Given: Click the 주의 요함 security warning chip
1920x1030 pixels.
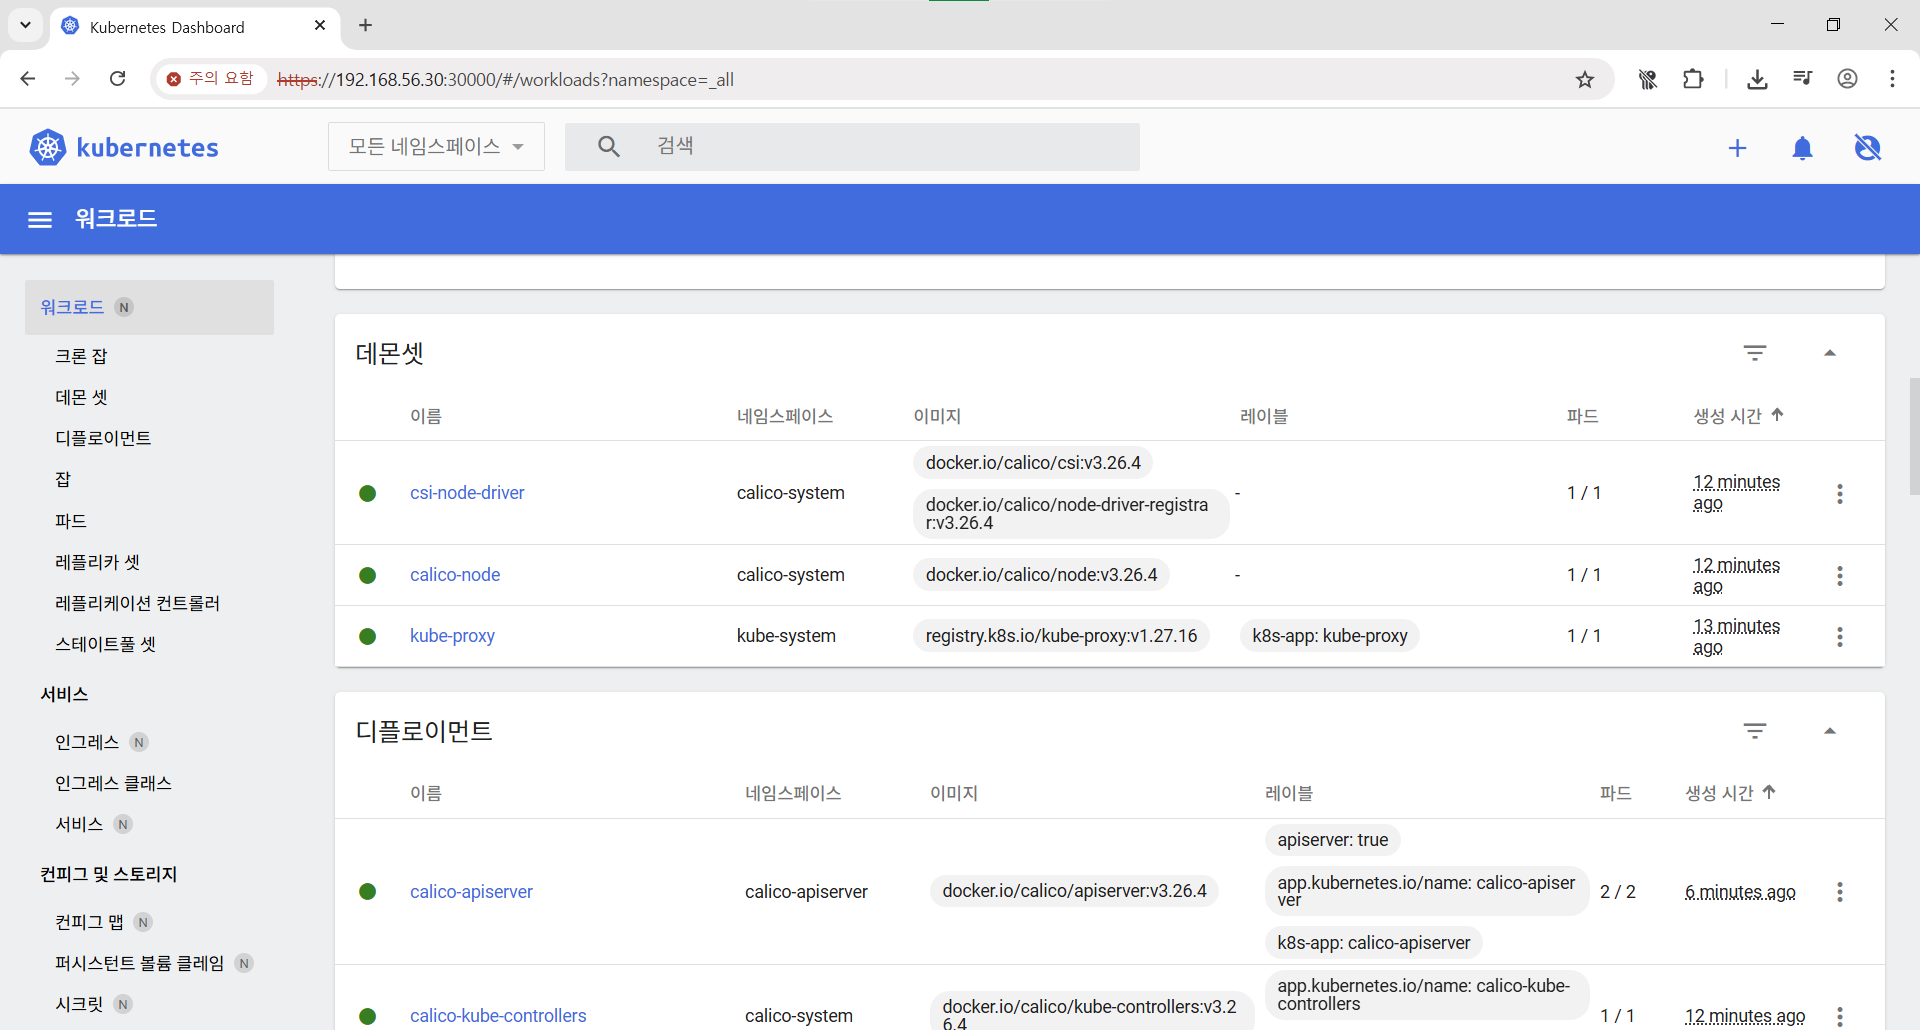Looking at the screenshot, I should [210, 79].
